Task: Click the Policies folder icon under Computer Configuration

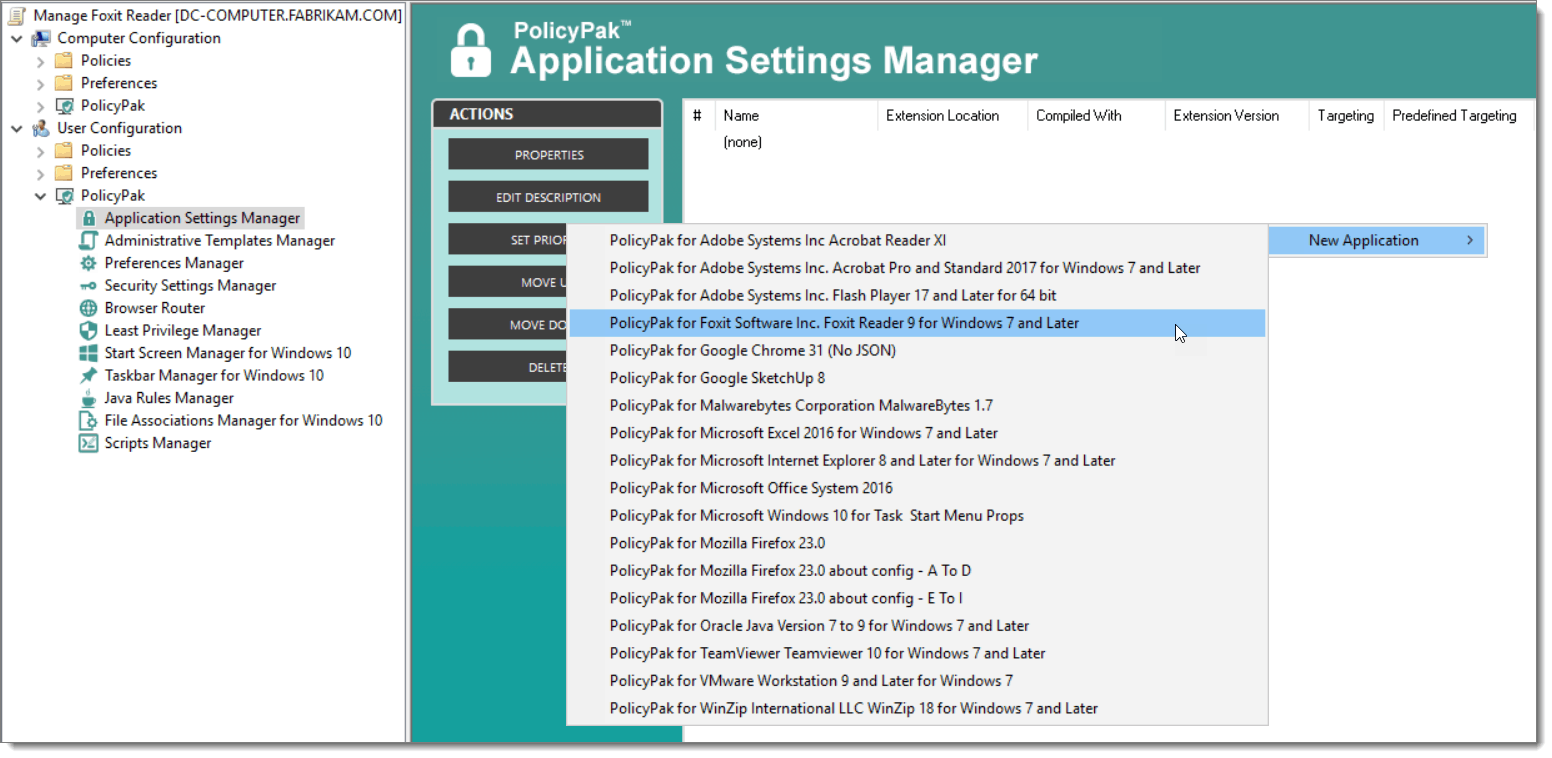Action: 64,61
